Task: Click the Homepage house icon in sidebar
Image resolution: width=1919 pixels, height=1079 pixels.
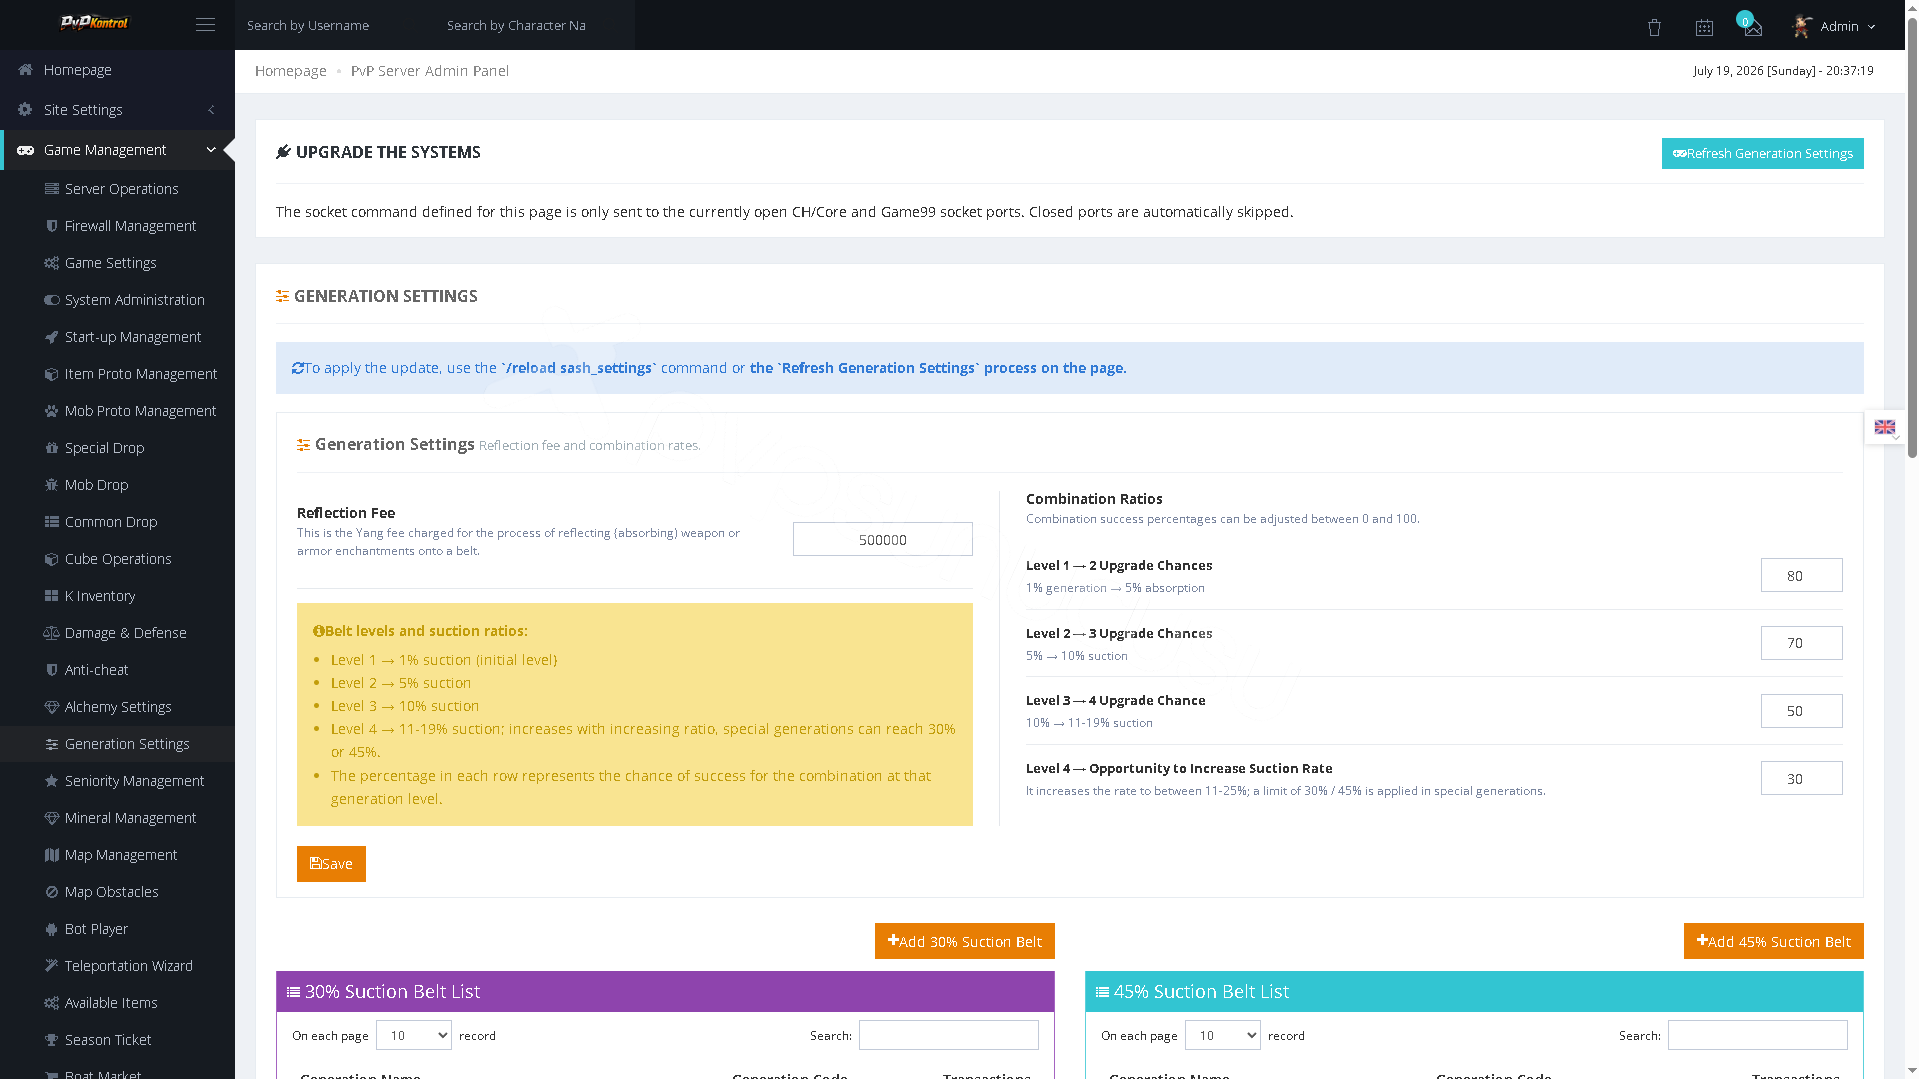Action: point(25,70)
